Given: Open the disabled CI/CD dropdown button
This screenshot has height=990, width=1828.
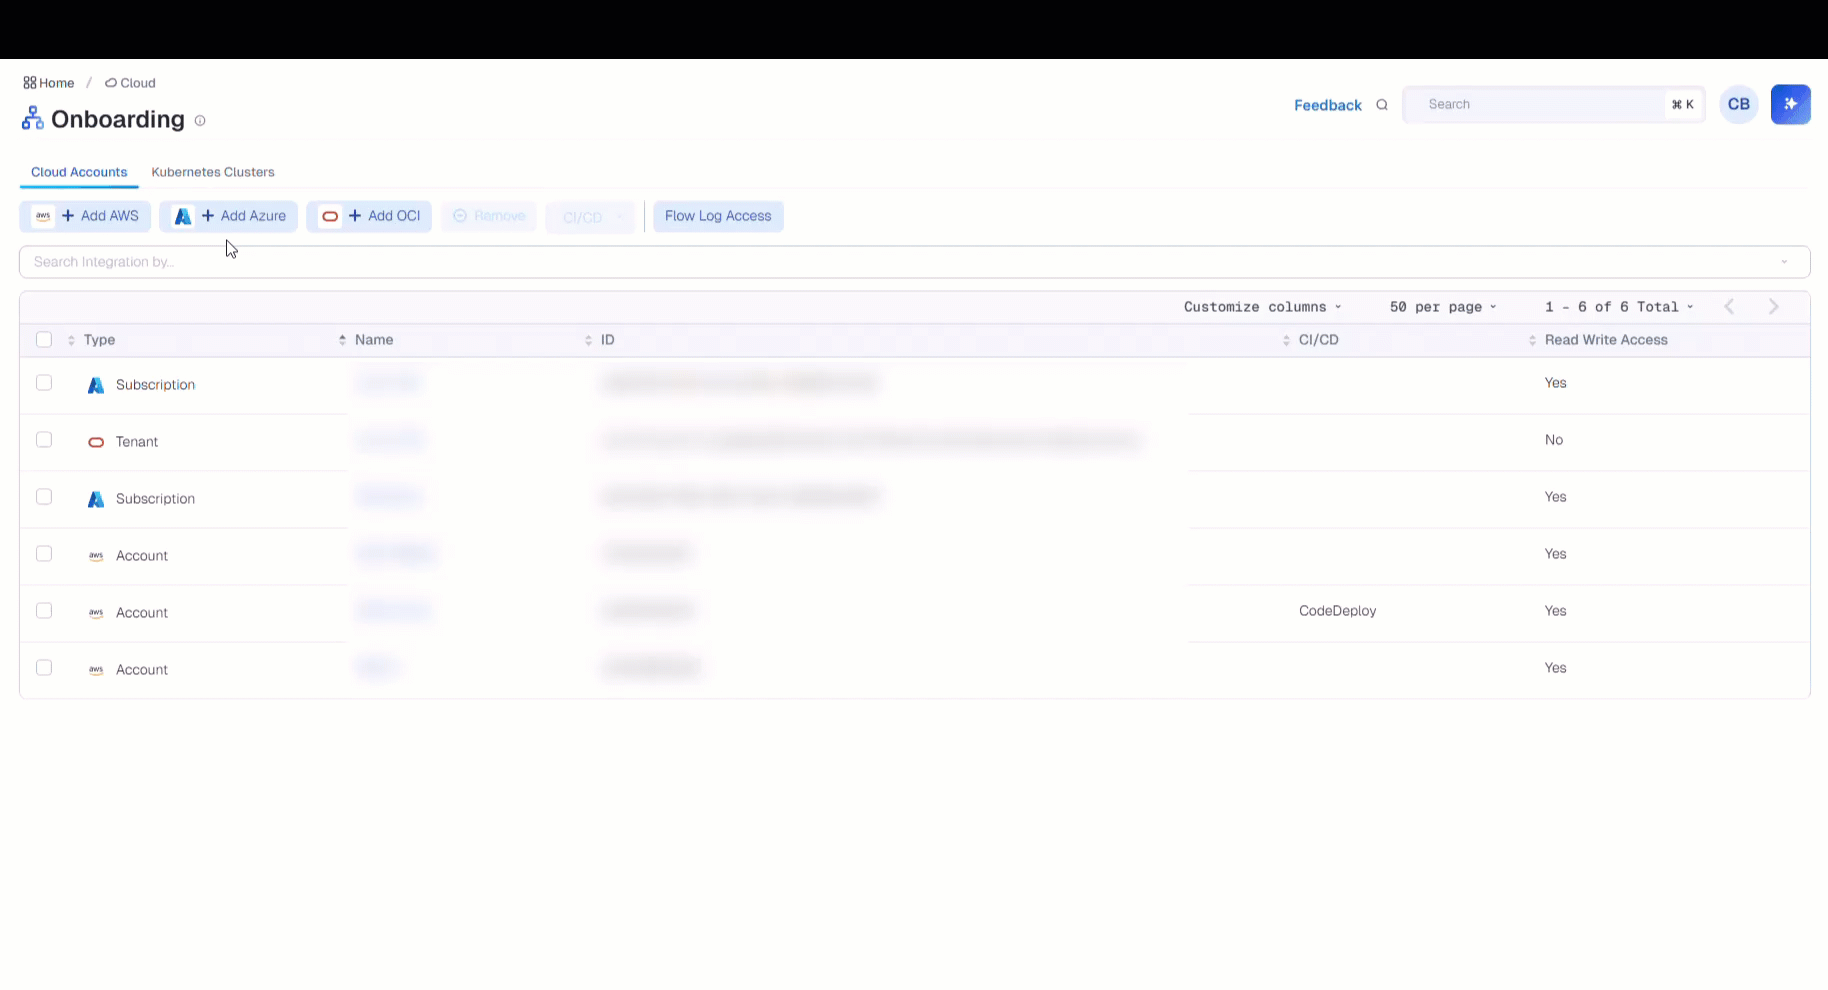Looking at the screenshot, I should [590, 217].
